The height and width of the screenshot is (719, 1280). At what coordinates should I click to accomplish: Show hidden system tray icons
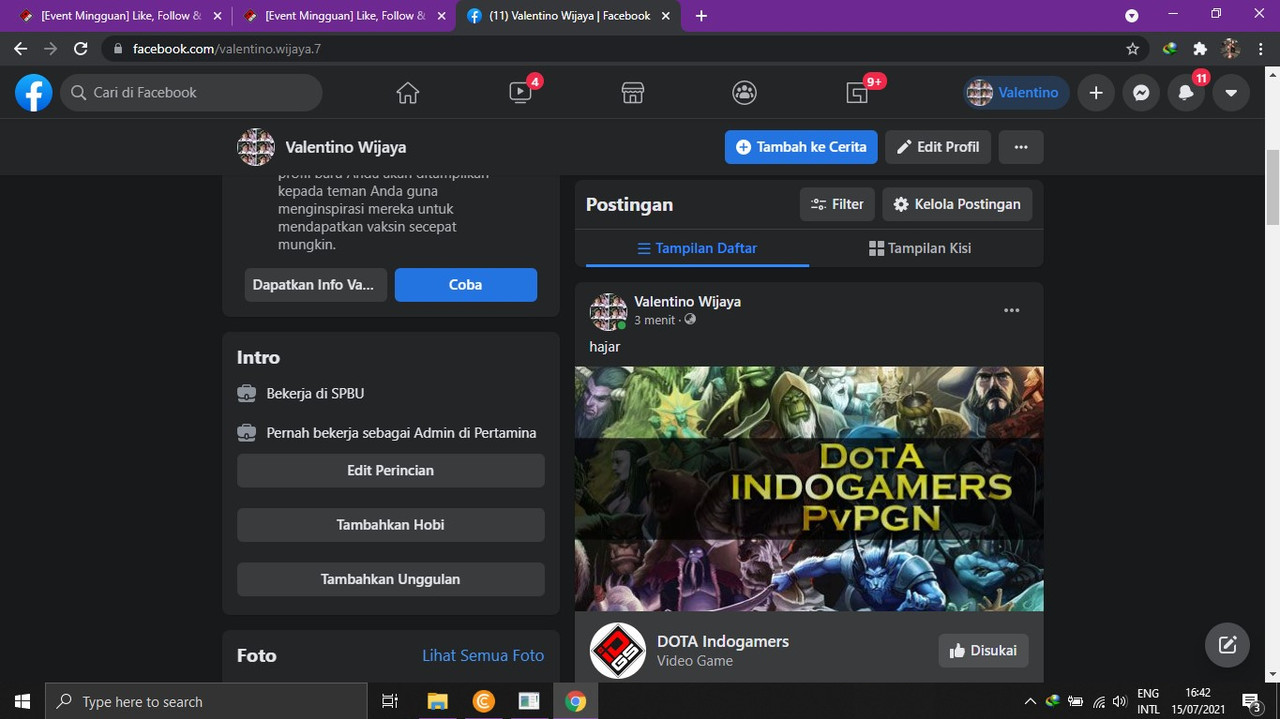(1030, 701)
